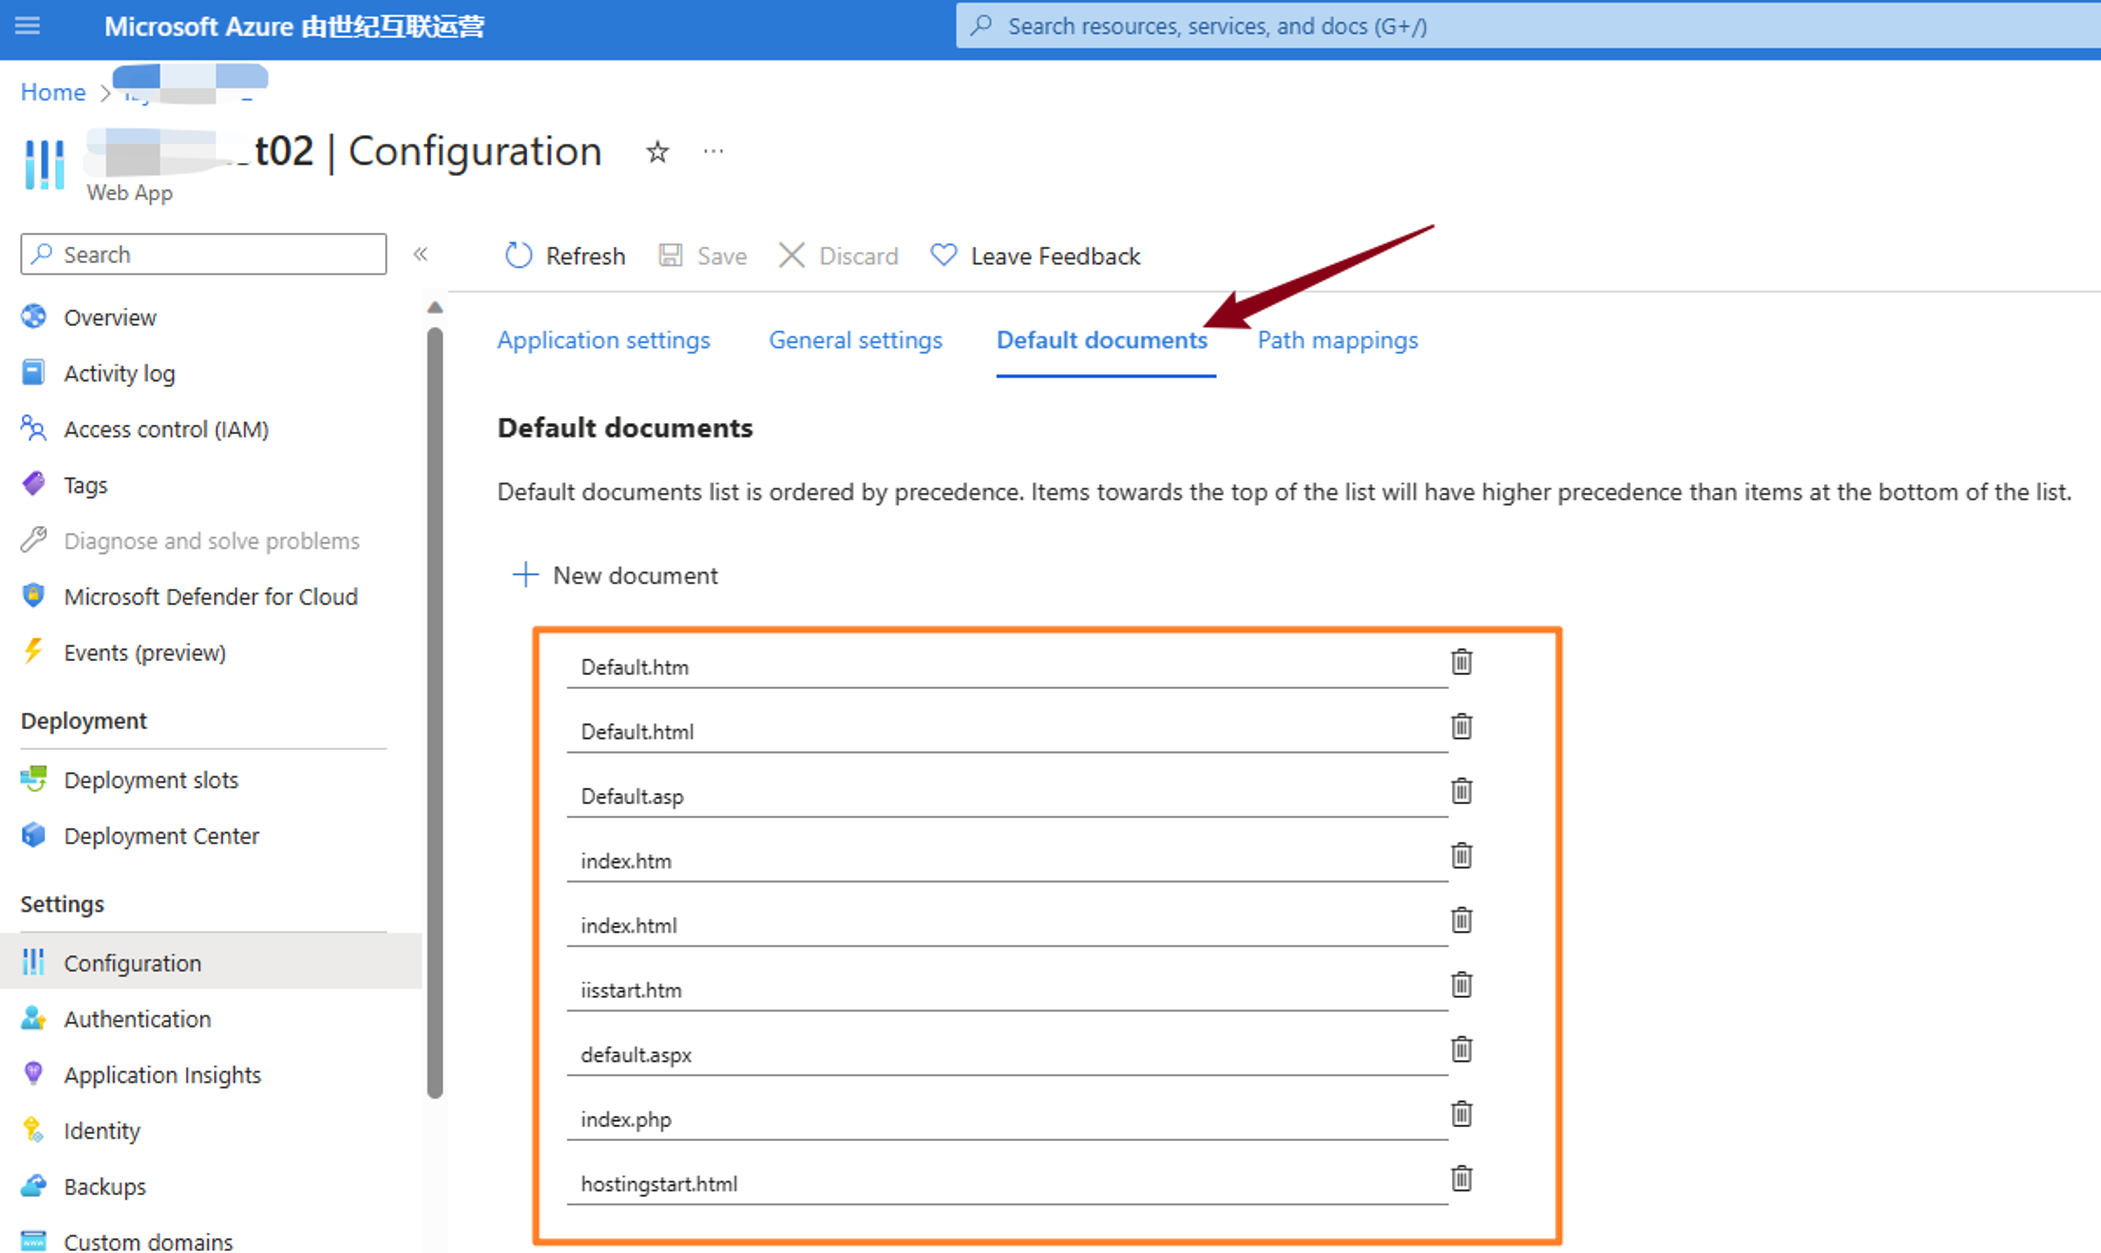Screen dimensions: 2101x1253
Task: Open the hamburger portal menu
Action: click(x=28, y=26)
